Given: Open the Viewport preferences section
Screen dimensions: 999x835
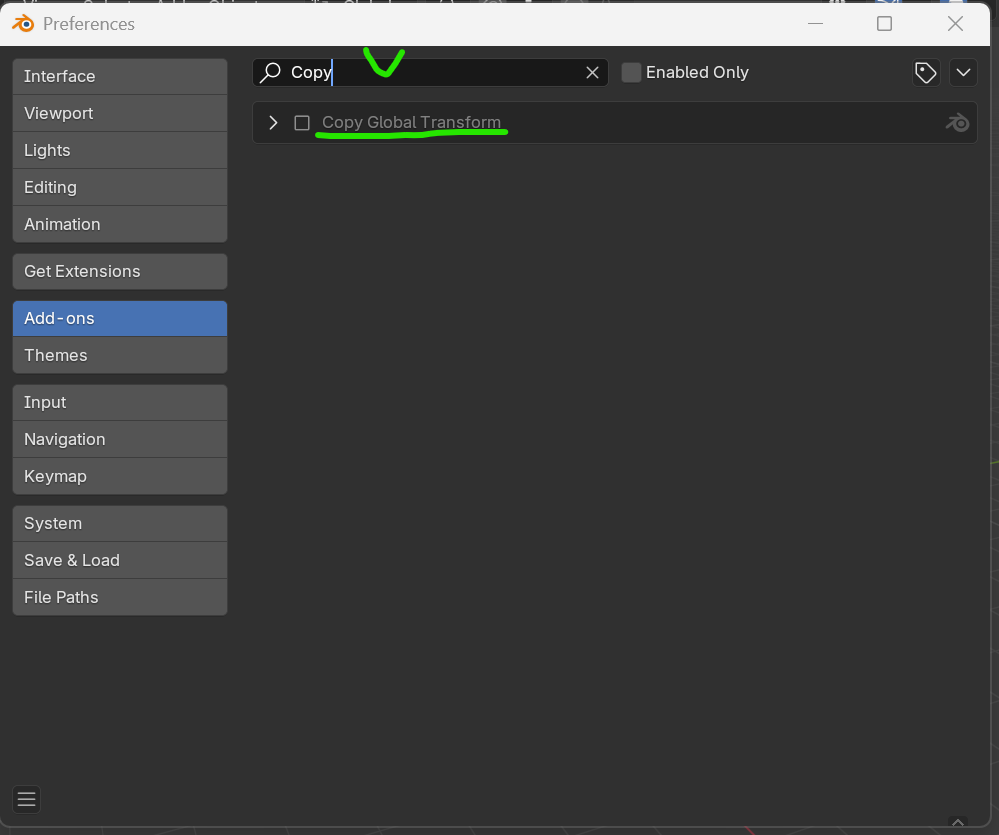Looking at the screenshot, I should point(120,114).
